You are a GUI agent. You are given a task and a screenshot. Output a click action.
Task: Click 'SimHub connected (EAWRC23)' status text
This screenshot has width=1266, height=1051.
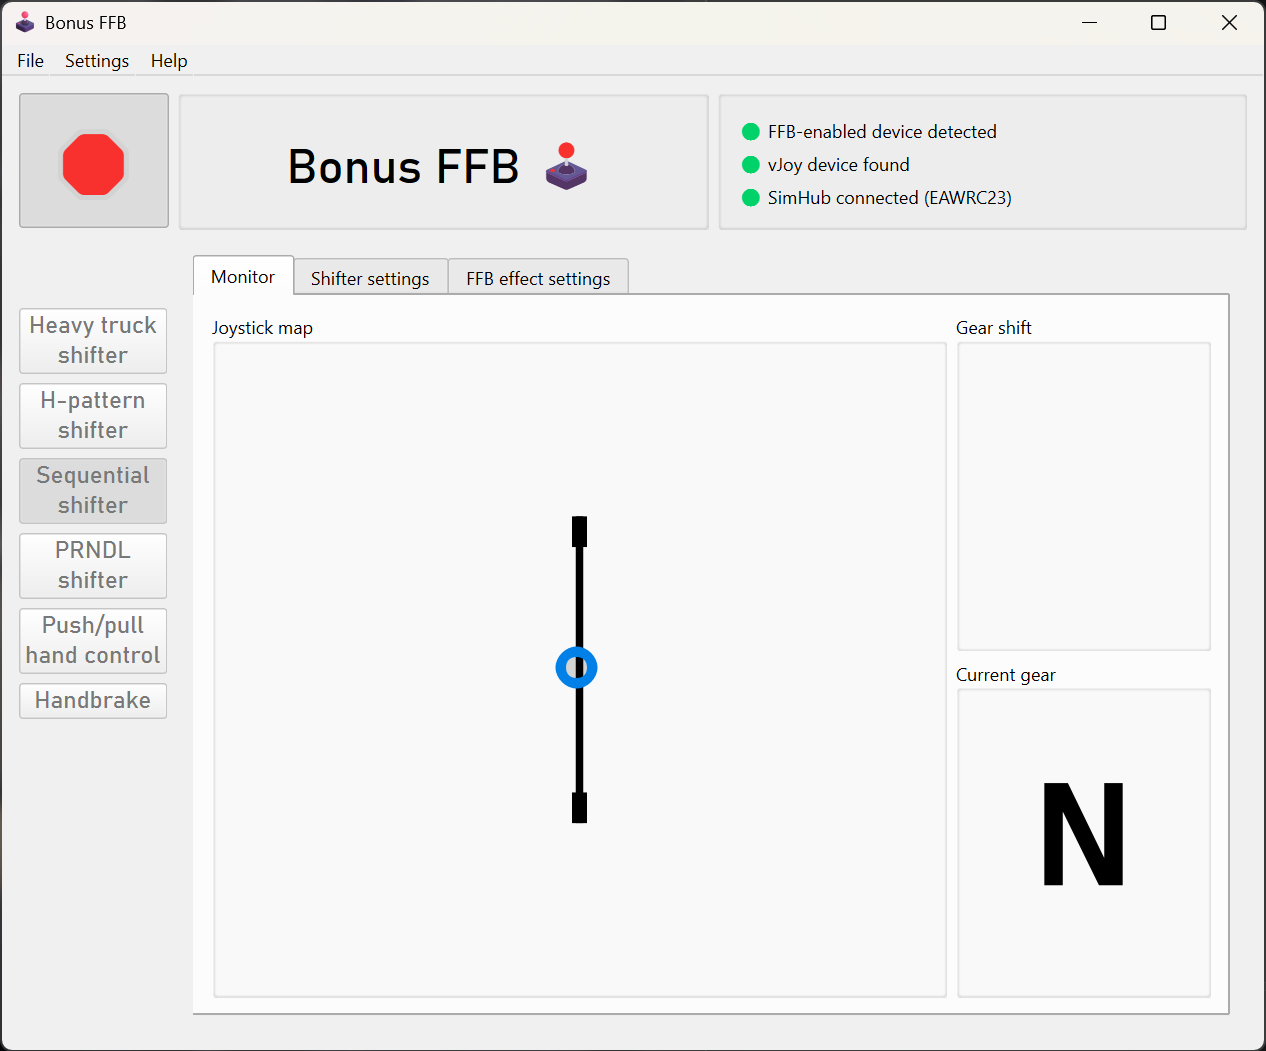point(890,198)
